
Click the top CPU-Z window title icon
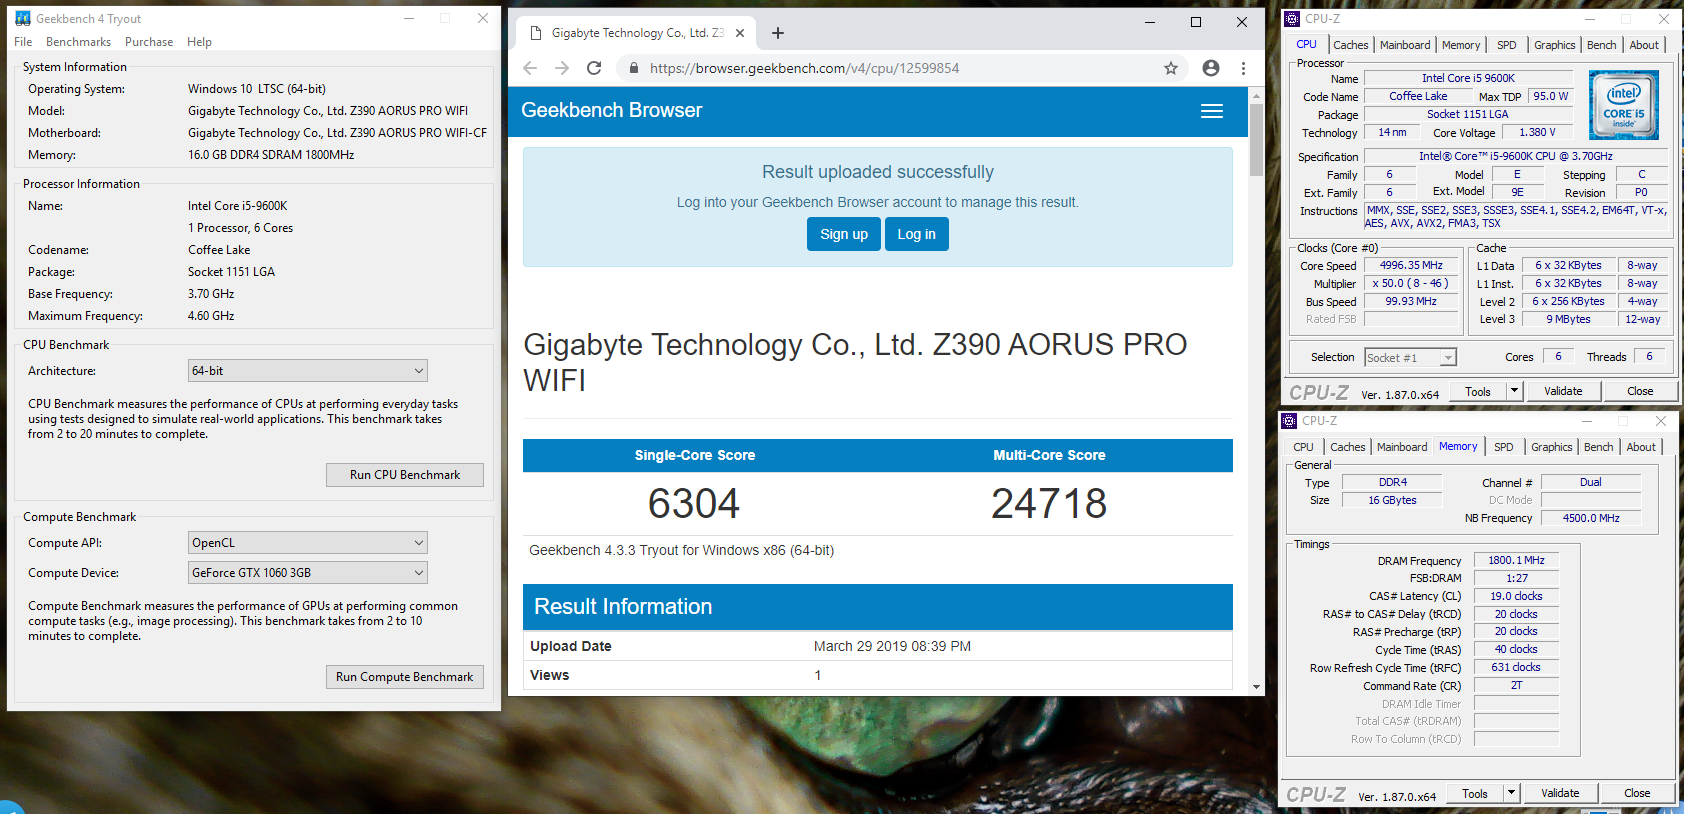[x=1292, y=18]
